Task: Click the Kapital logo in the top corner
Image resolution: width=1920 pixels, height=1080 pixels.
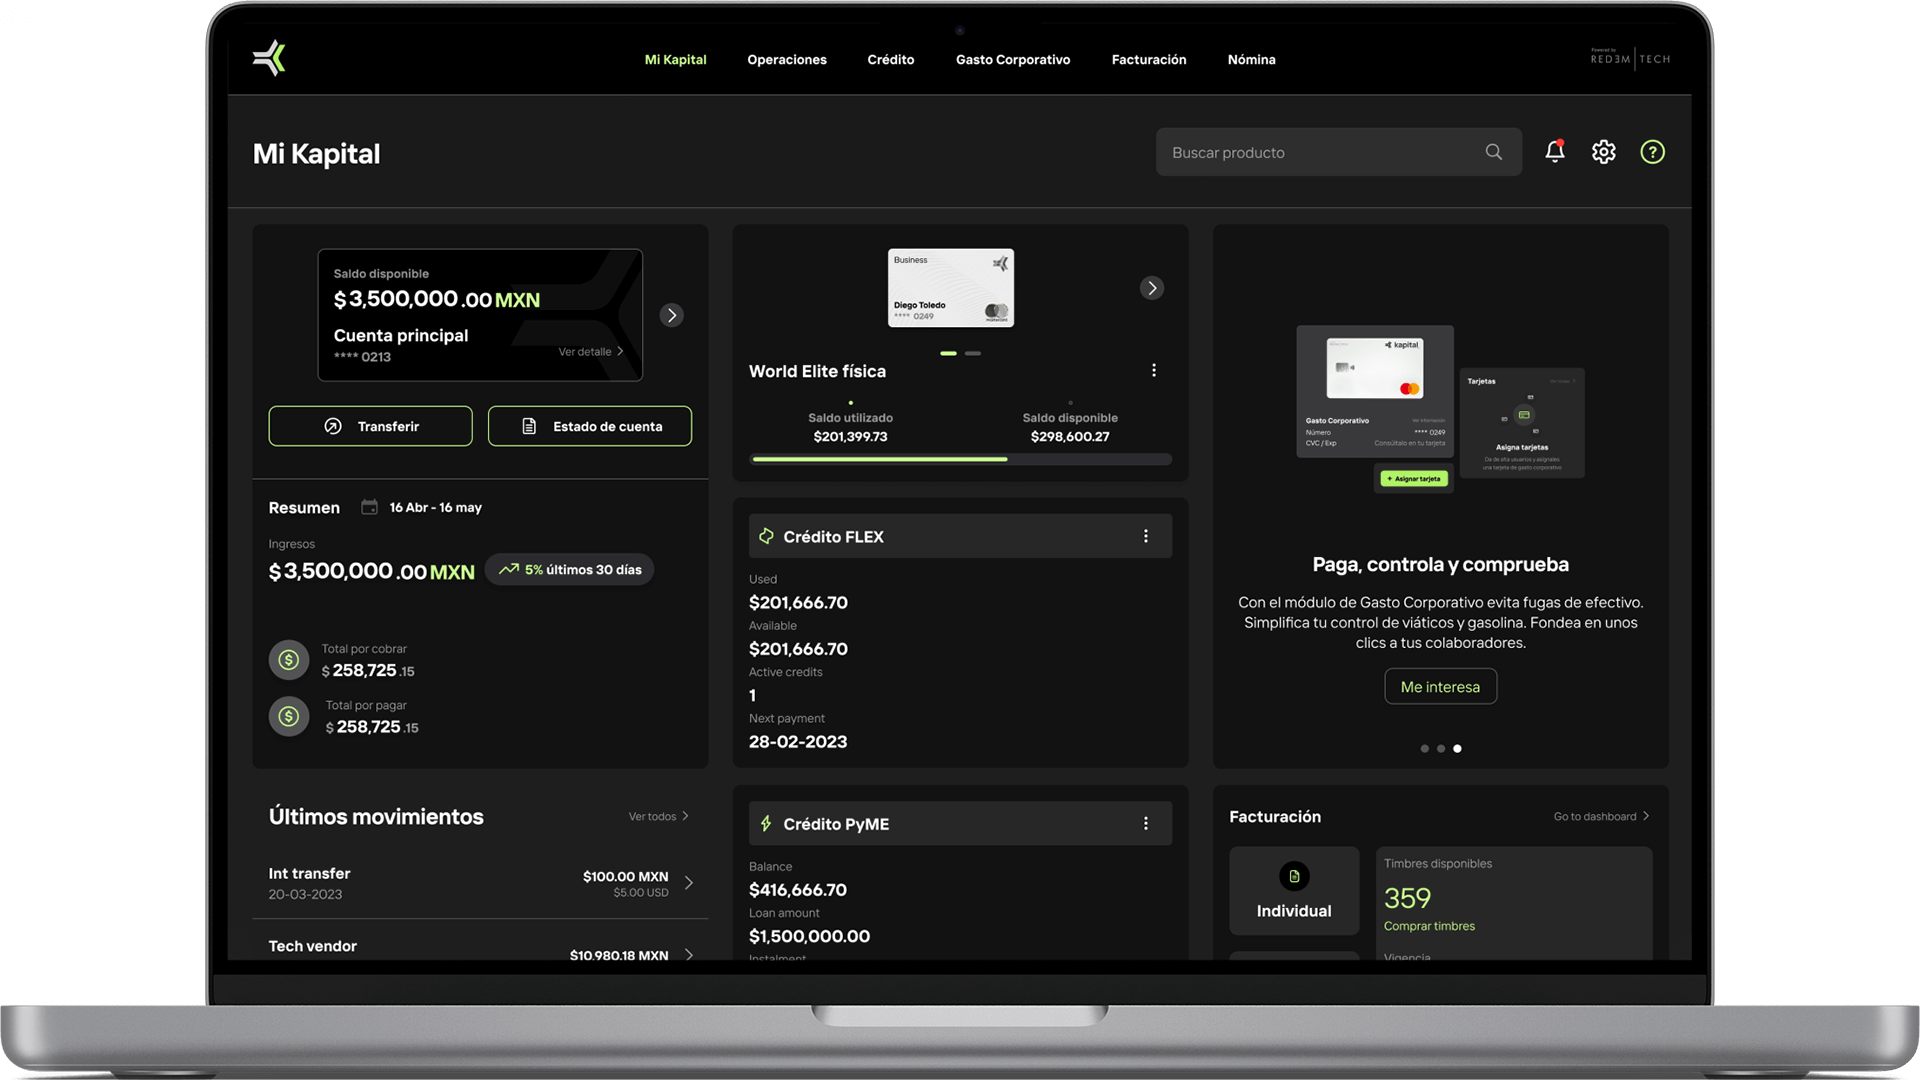Action: click(x=269, y=57)
